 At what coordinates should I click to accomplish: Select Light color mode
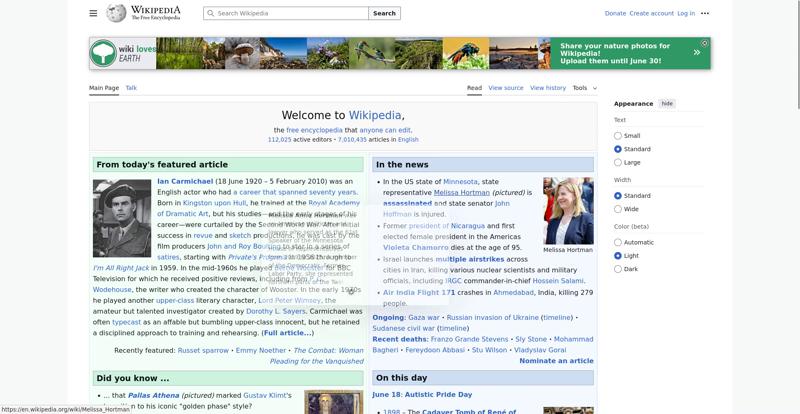point(618,256)
